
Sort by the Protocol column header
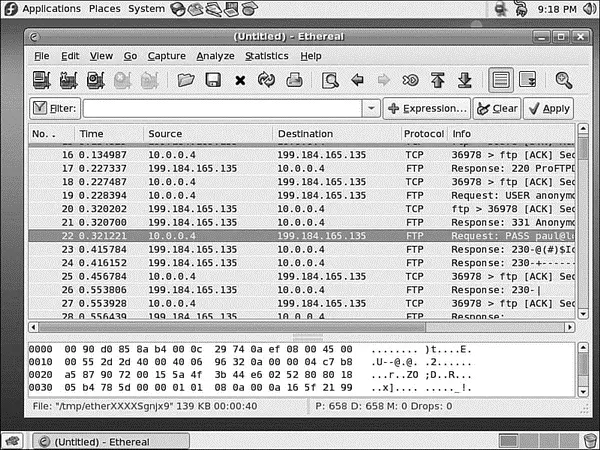(424, 134)
